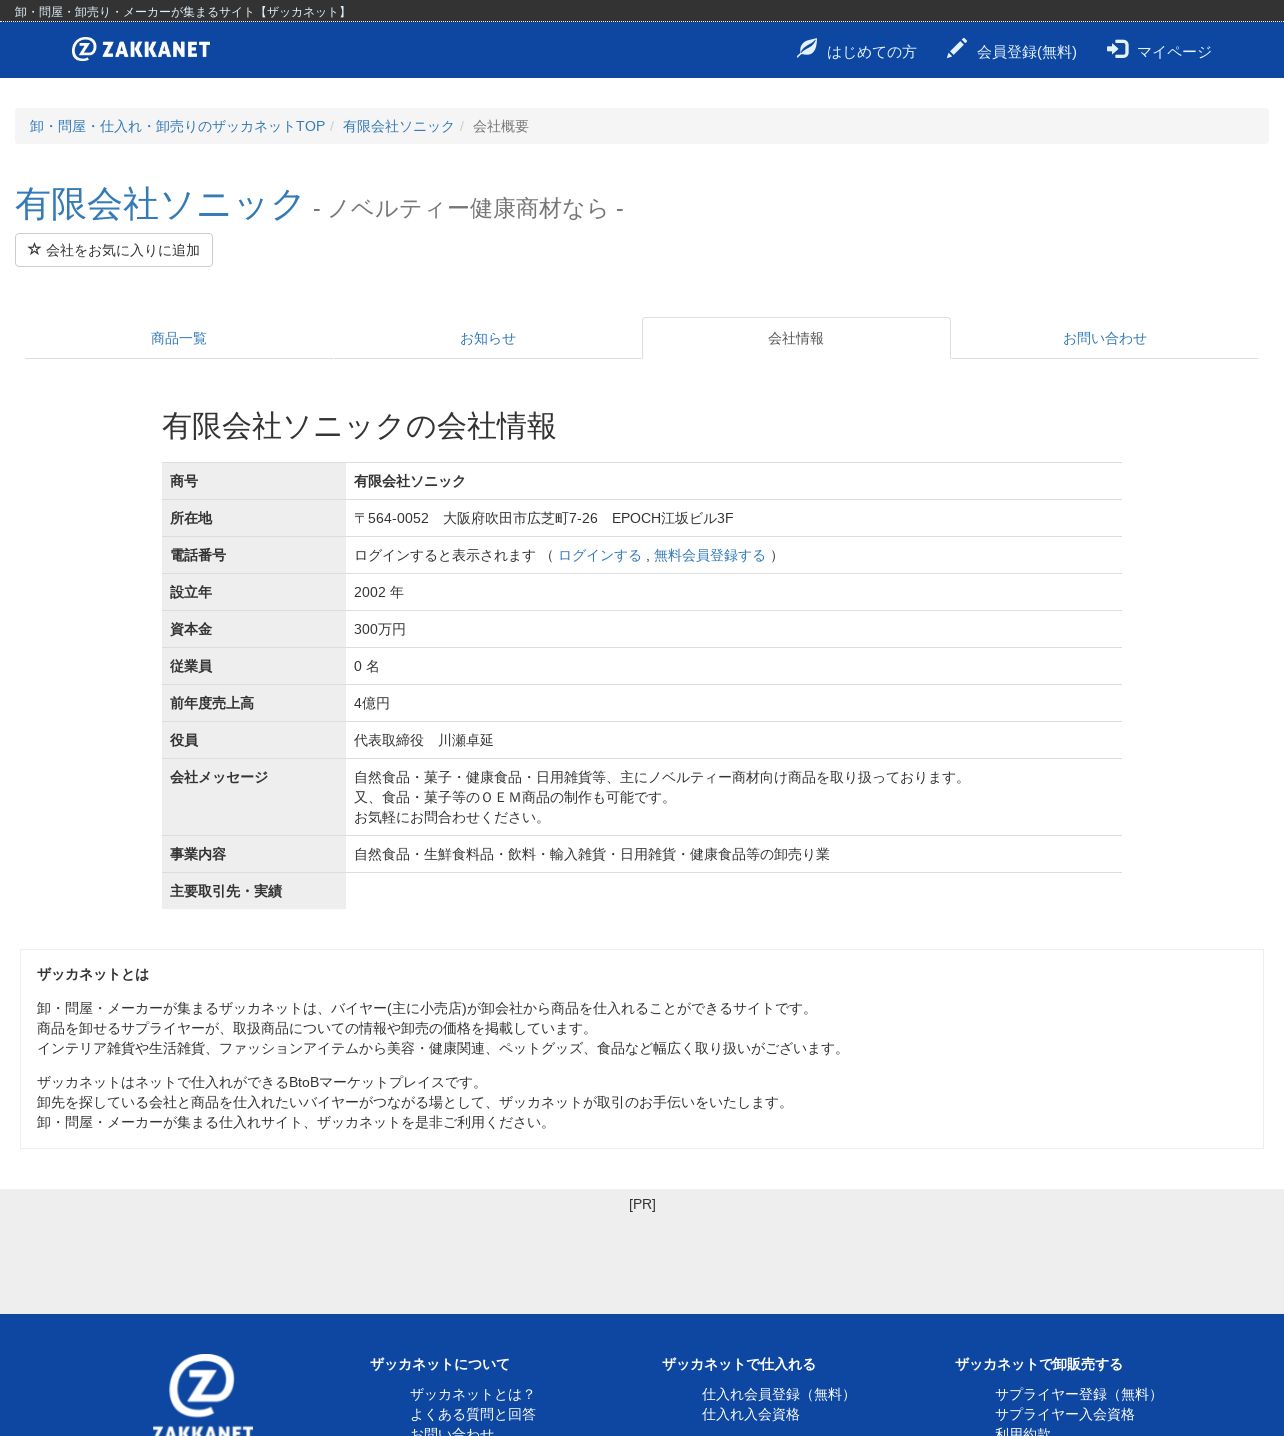Viewport: 1284px width, 1436px height.
Task: Click the 300万円 capital value
Action: tap(380, 629)
